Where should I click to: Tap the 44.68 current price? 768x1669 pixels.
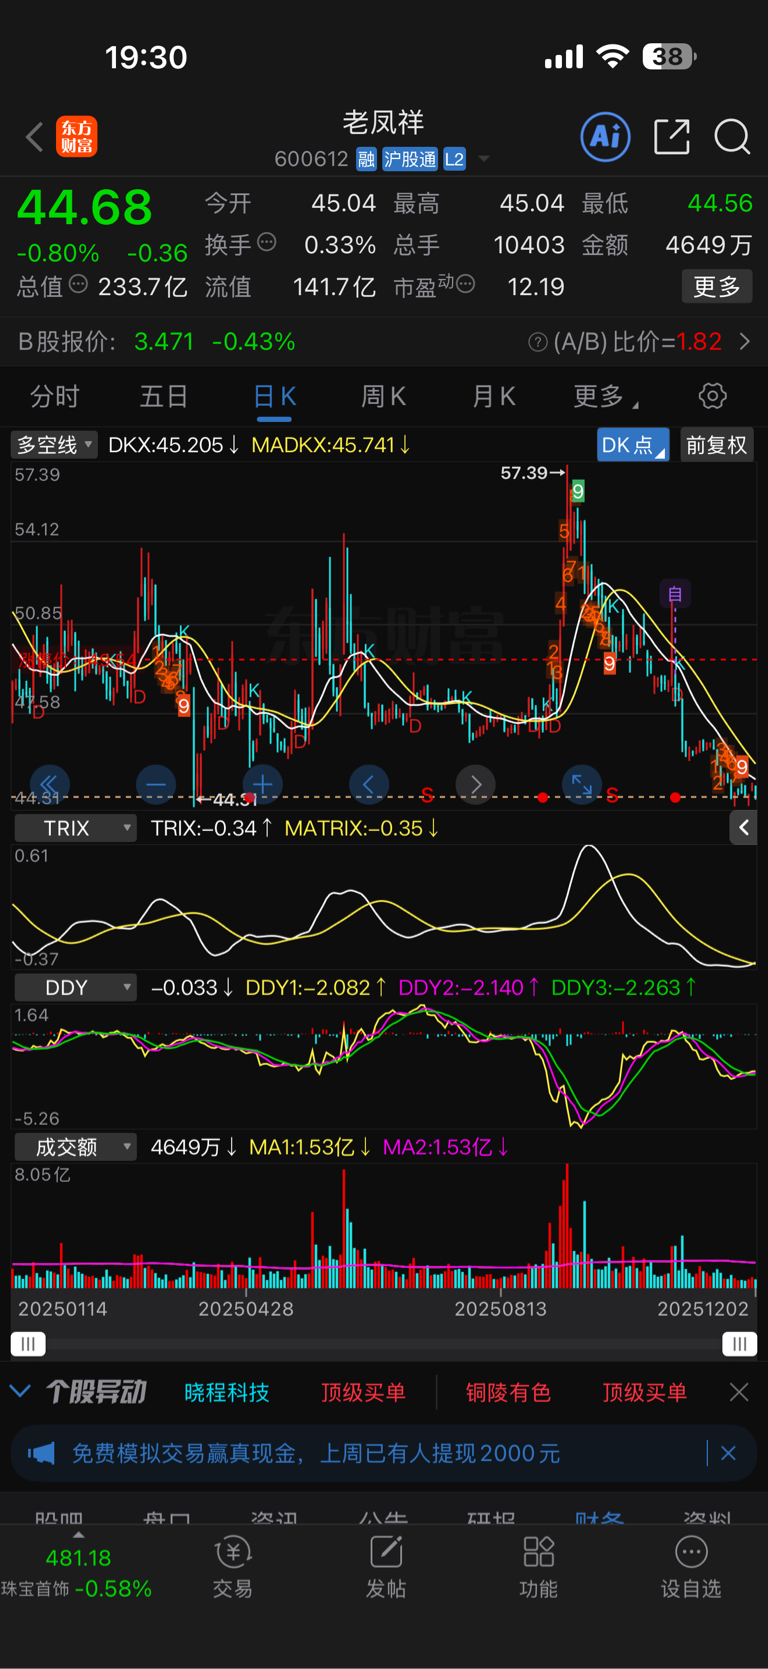click(85, 207)
